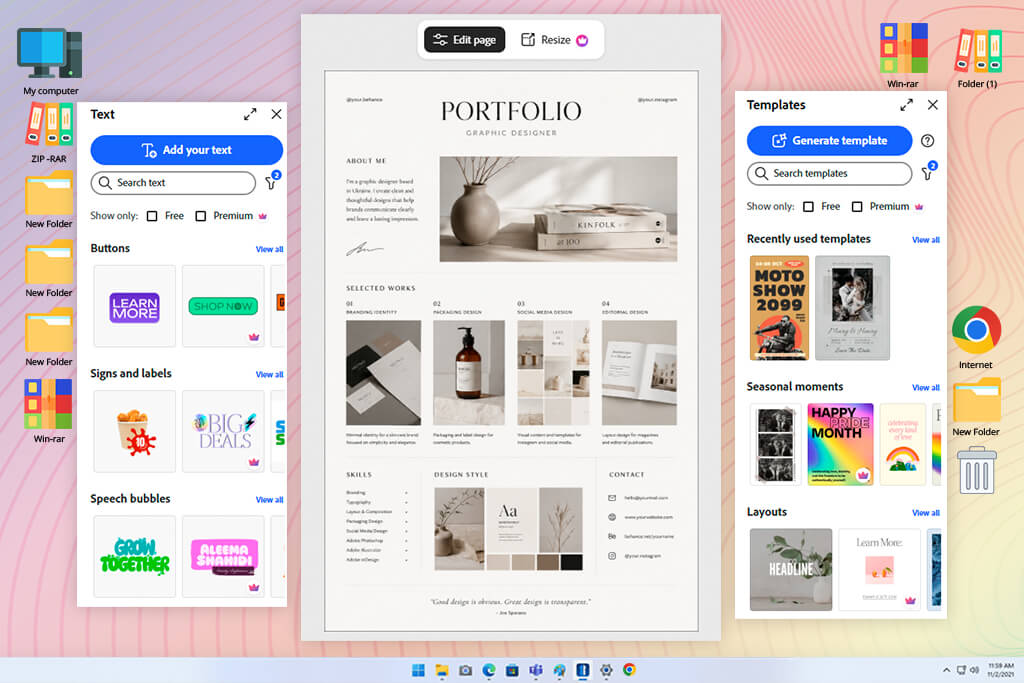Open filter icon in Templates panel
Image resolution: width=1024 pixels, height=683 pixels.
point(928,172)
